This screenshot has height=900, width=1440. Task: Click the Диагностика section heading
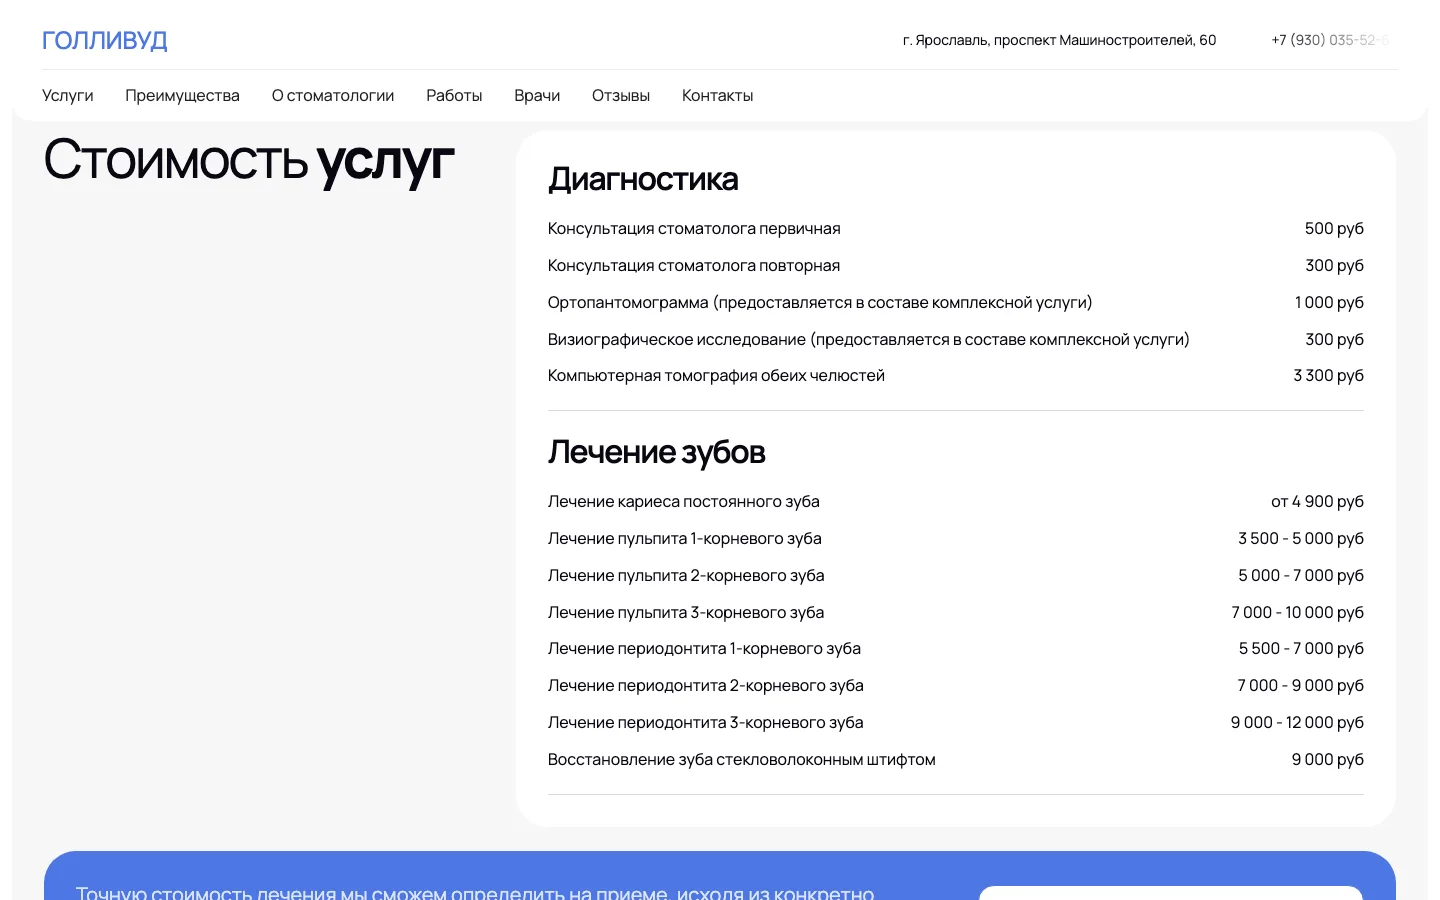point(643,179)
